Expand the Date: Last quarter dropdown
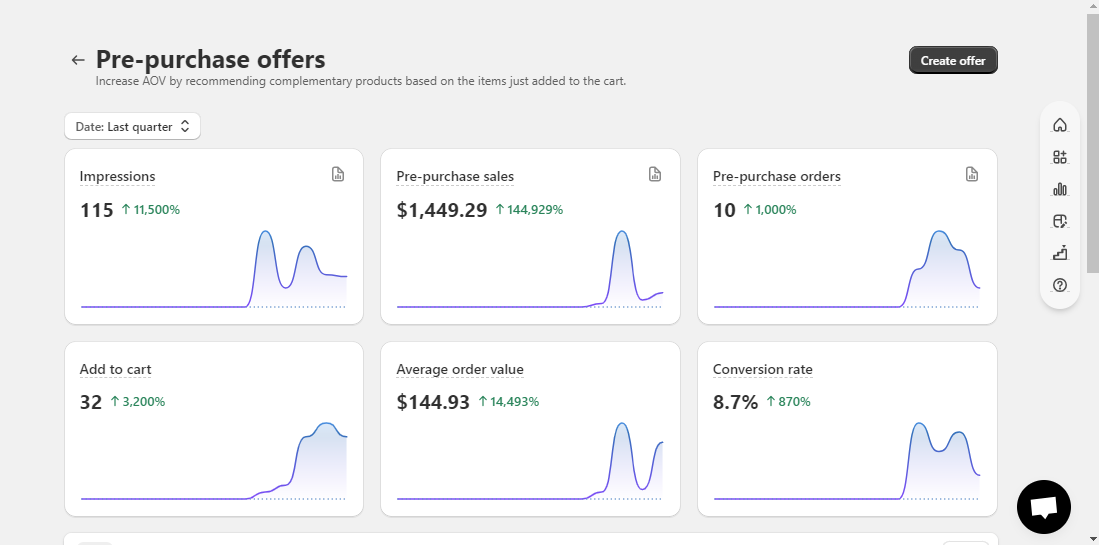 132,127
